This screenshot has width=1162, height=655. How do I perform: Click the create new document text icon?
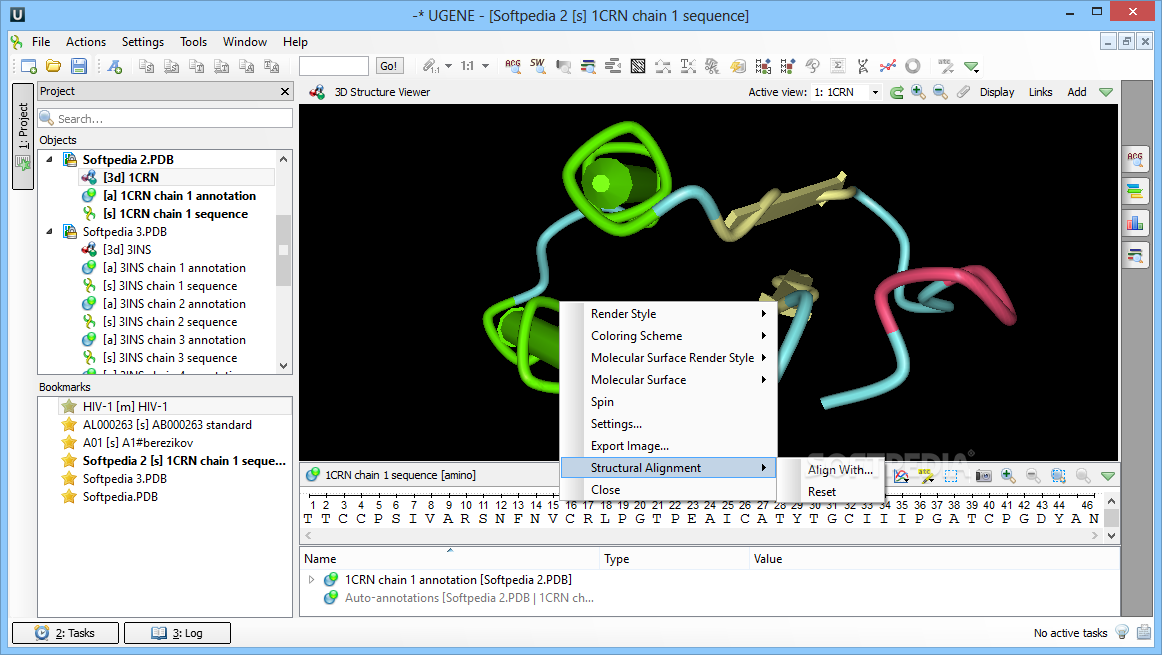(x=115, y=66)
